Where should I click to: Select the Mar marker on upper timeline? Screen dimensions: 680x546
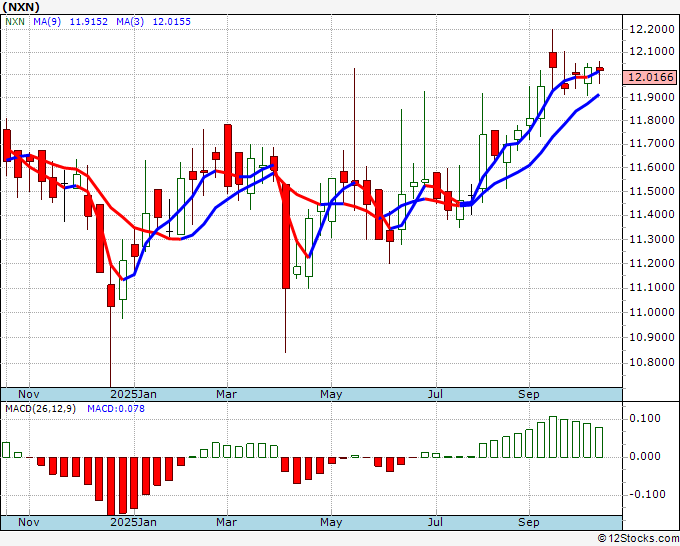pos(226,394)
